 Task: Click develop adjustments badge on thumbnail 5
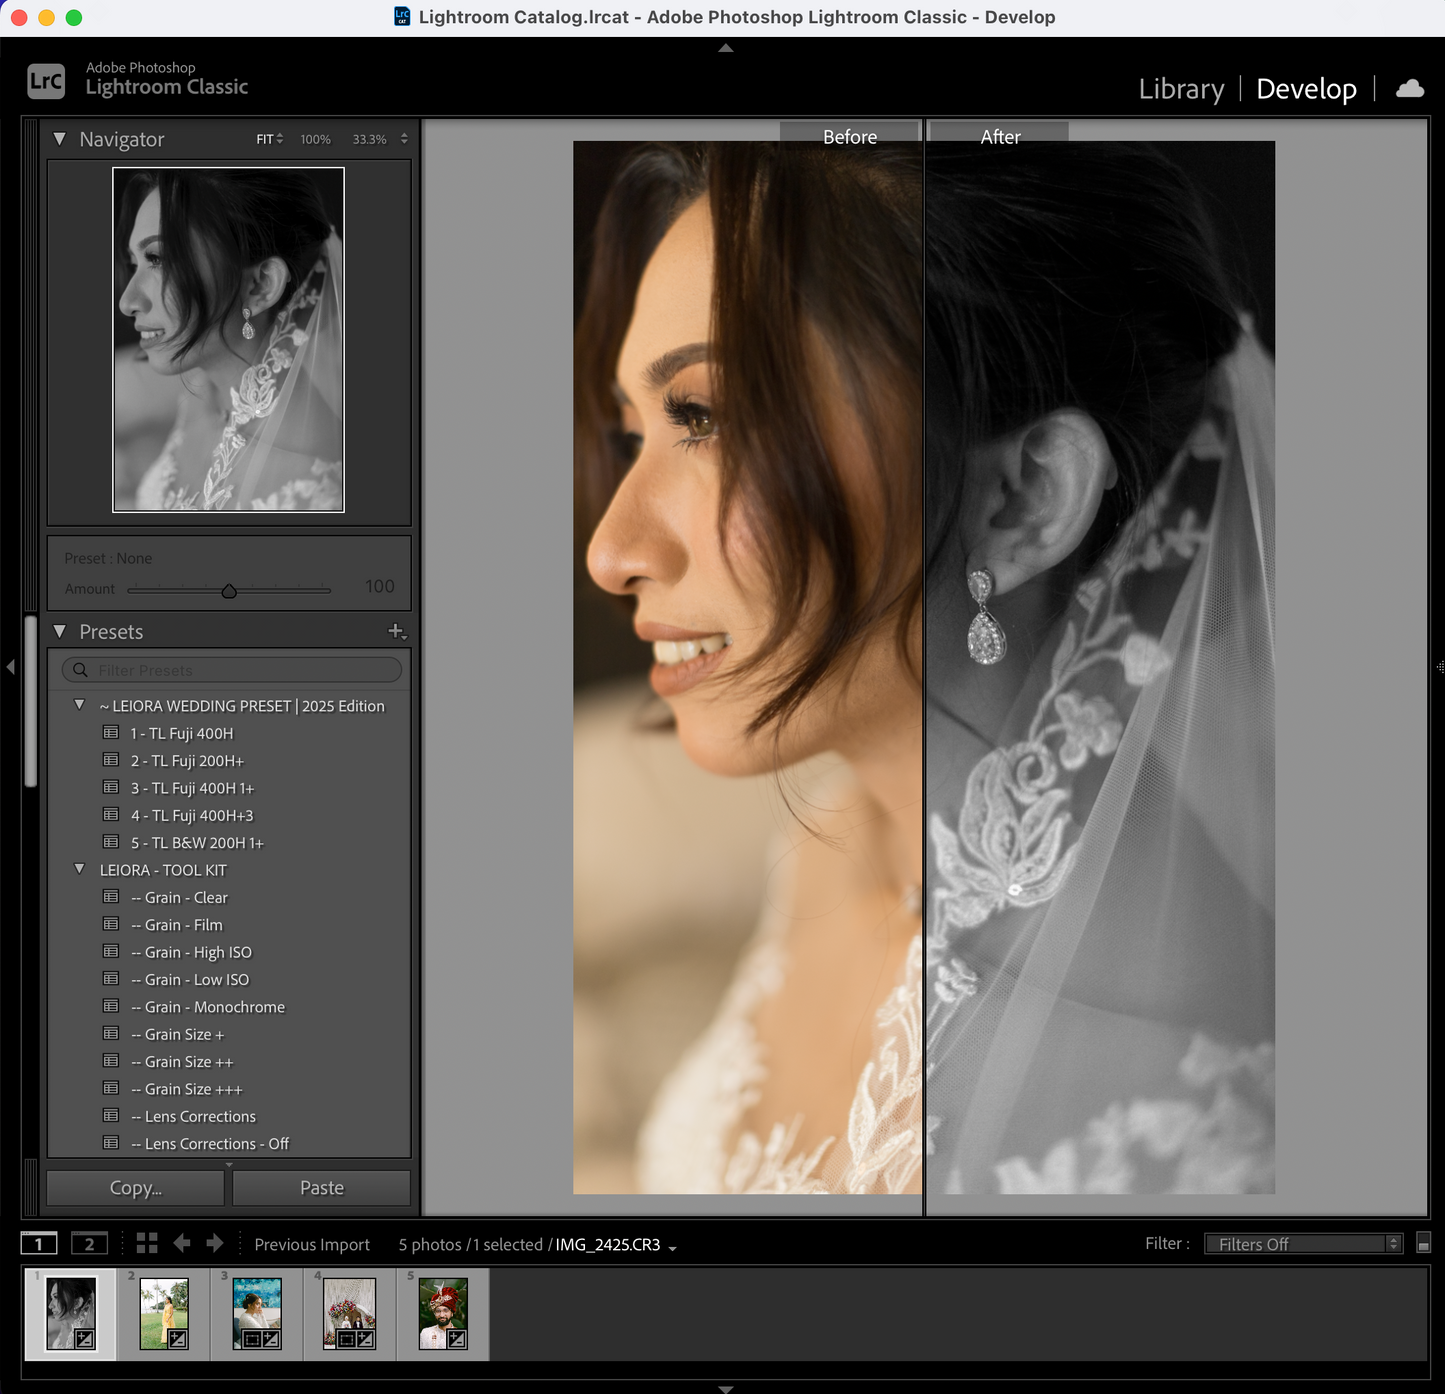coord(457,1339)
